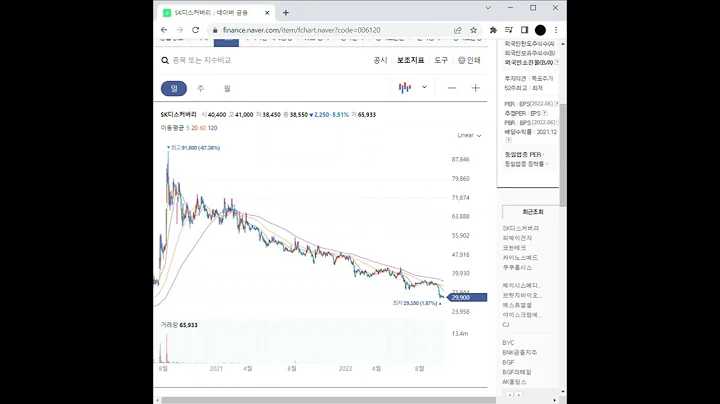Viewport: 720px width, 404px height.
Task: Reload the Naver finance page
Action: 196,30
